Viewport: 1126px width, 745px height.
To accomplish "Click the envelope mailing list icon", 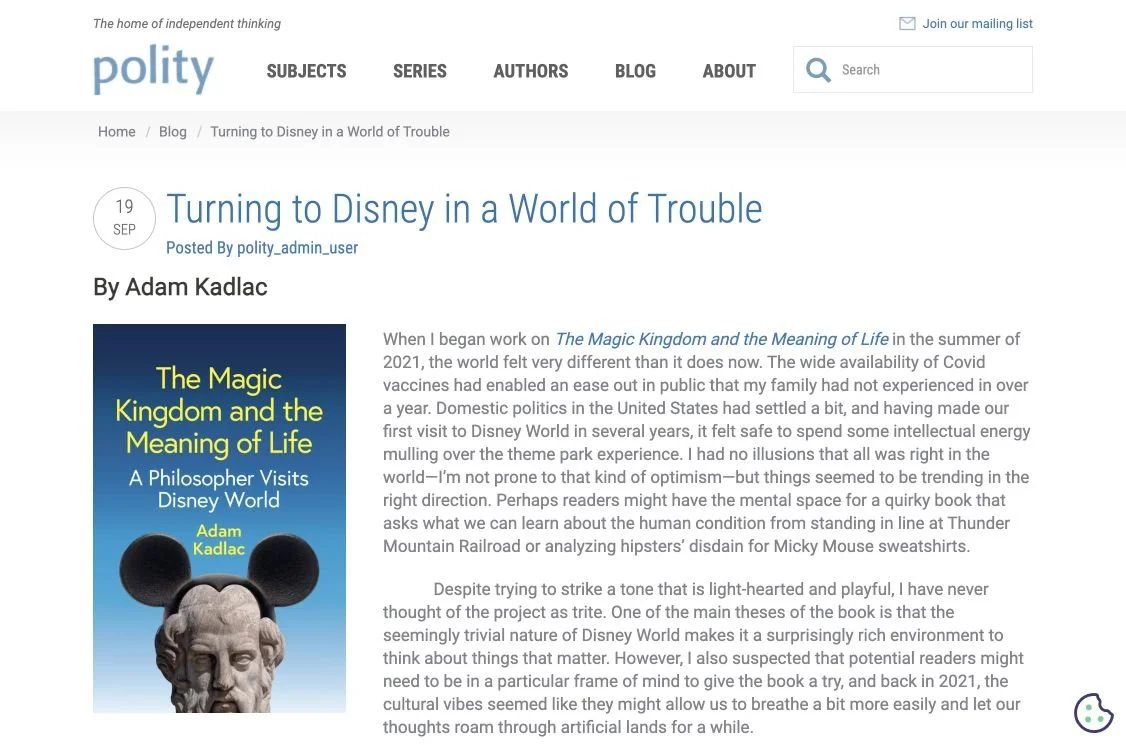I will point(907,24).
